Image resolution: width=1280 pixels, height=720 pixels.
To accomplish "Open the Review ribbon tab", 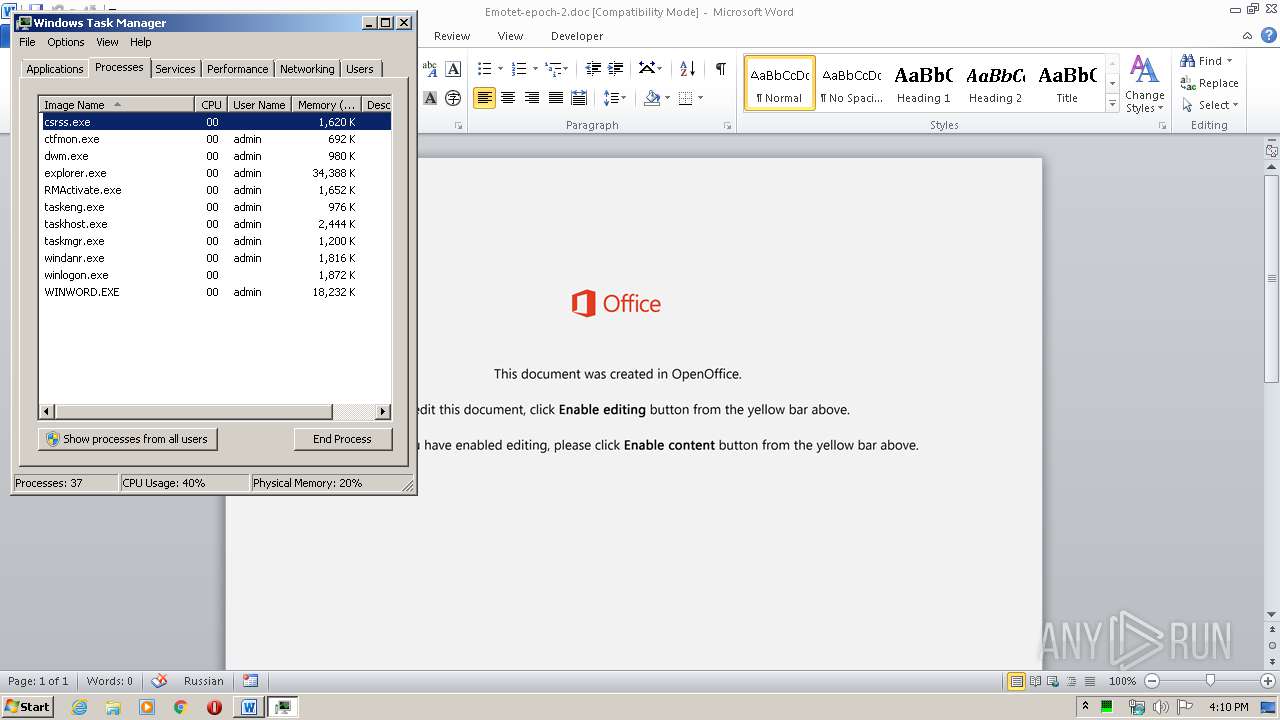I will (x=451, y=36).
